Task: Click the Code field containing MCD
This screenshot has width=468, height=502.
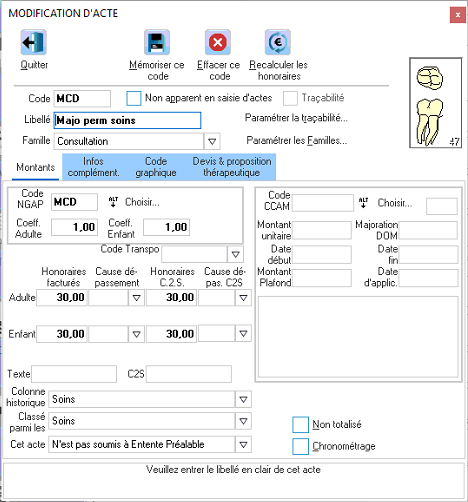Action: click(82, 99)
